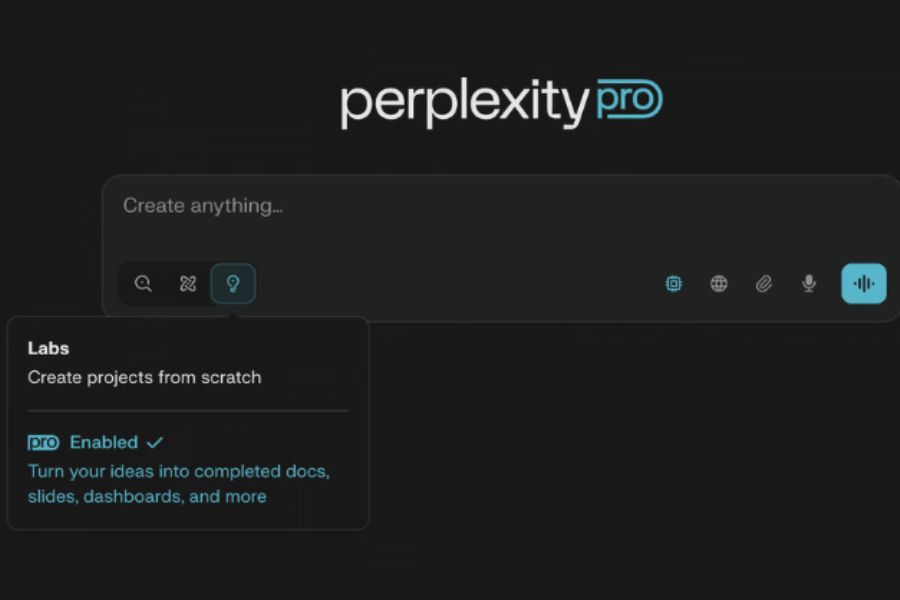The width and height of the screenshot is (900, 600).
Task: Click the checkmark next to Enabled
Action: (154, 442)
